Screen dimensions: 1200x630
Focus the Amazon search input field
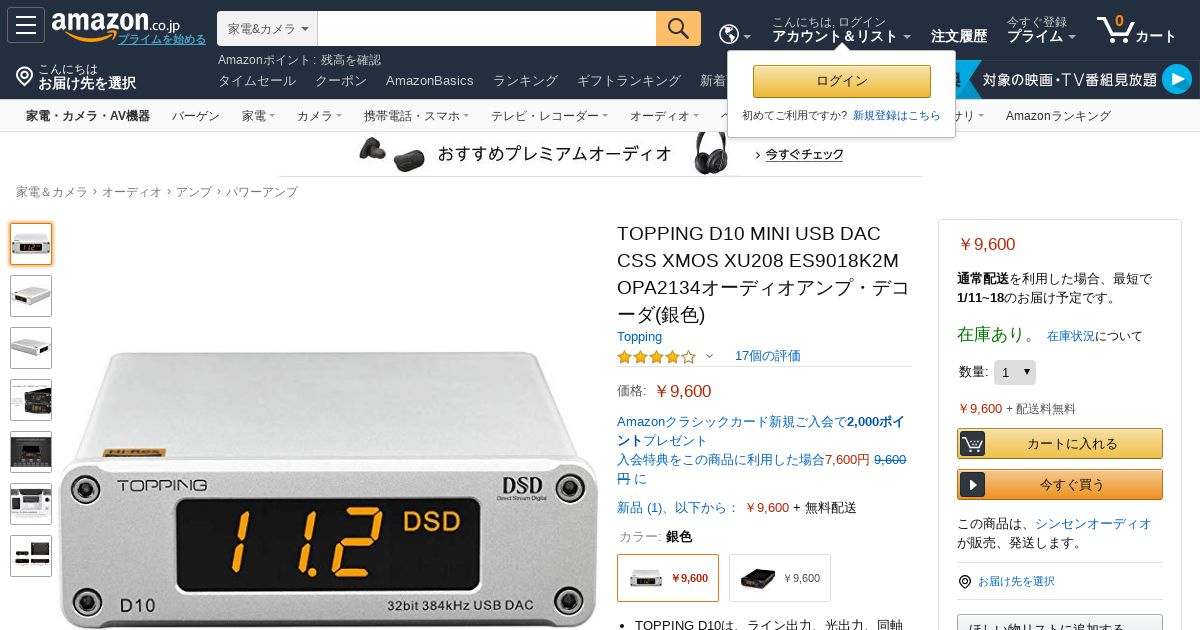(487, 28)
